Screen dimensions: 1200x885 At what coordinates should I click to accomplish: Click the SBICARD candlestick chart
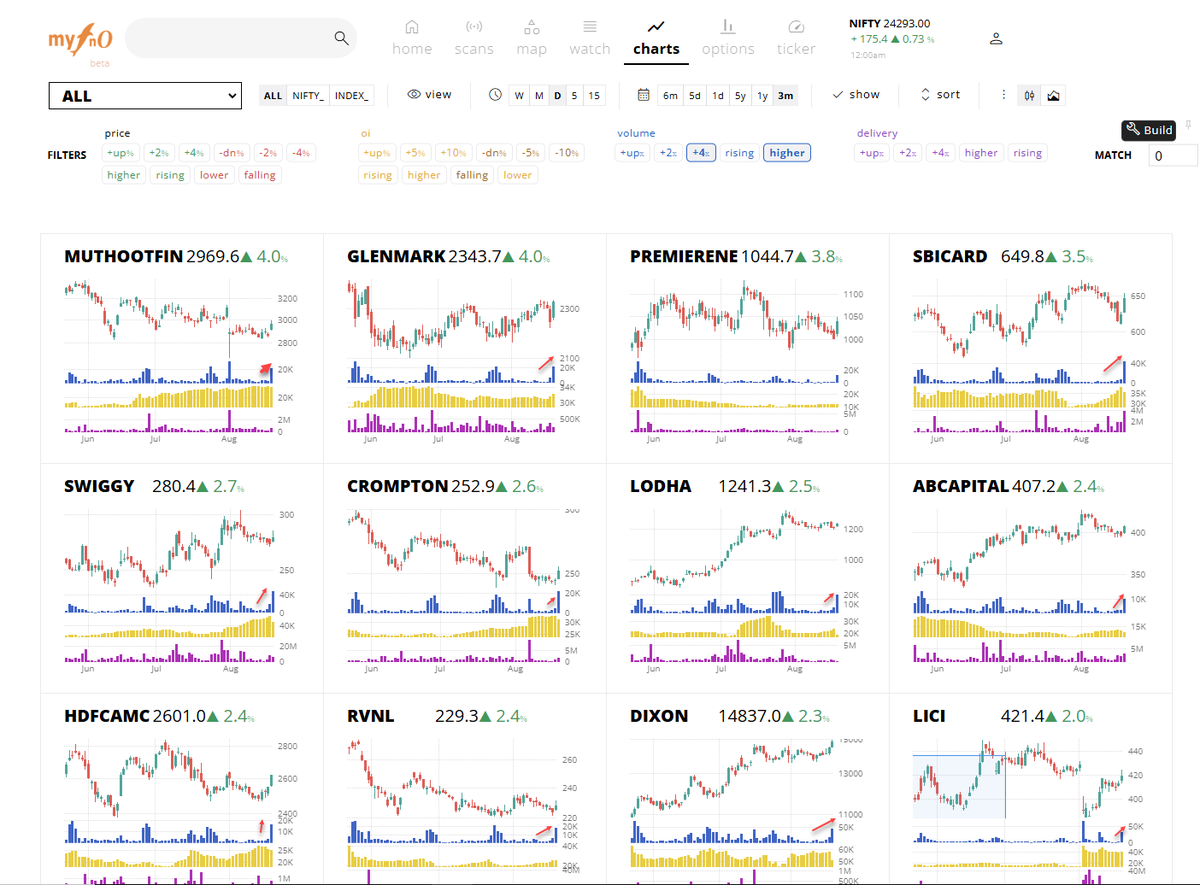tap(1020, 318)
